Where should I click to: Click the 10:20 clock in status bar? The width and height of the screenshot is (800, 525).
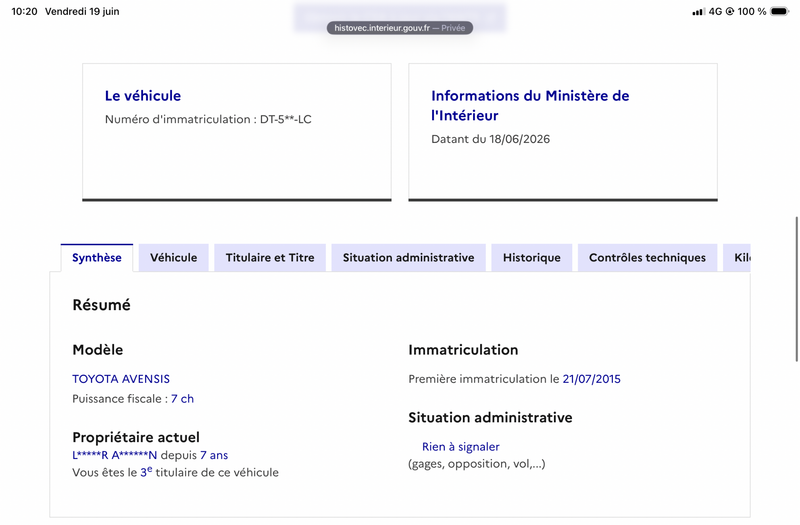[24, 11]
